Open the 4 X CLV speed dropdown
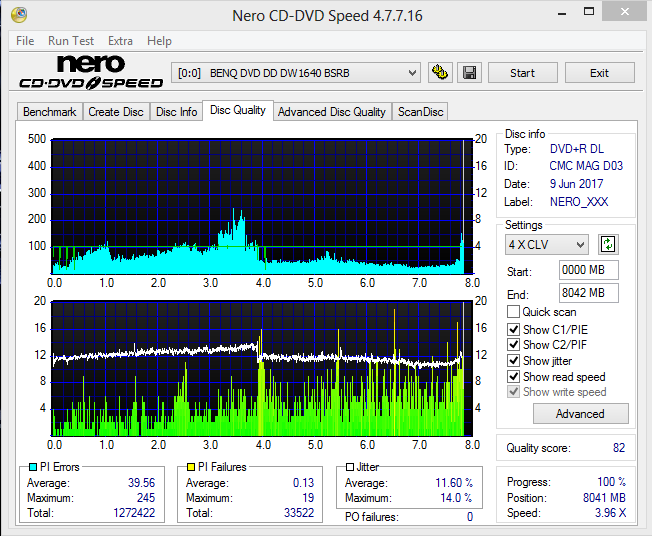 click(546, 245)
